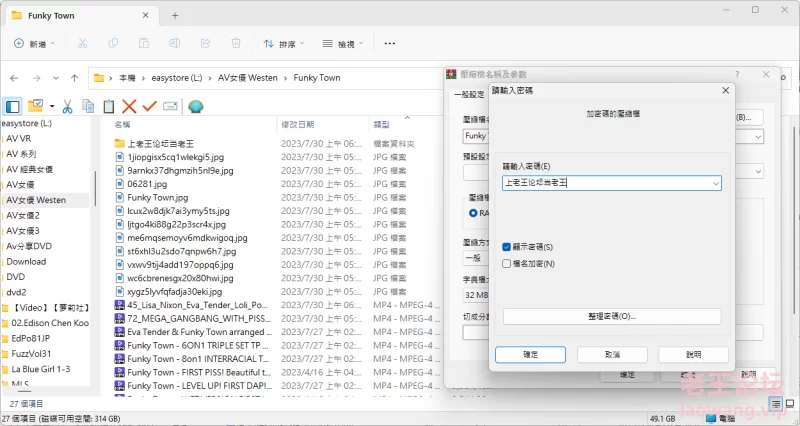Click the 整理密碼(O)... button
This screenshot has height=426, width=800.
point(612,316)
